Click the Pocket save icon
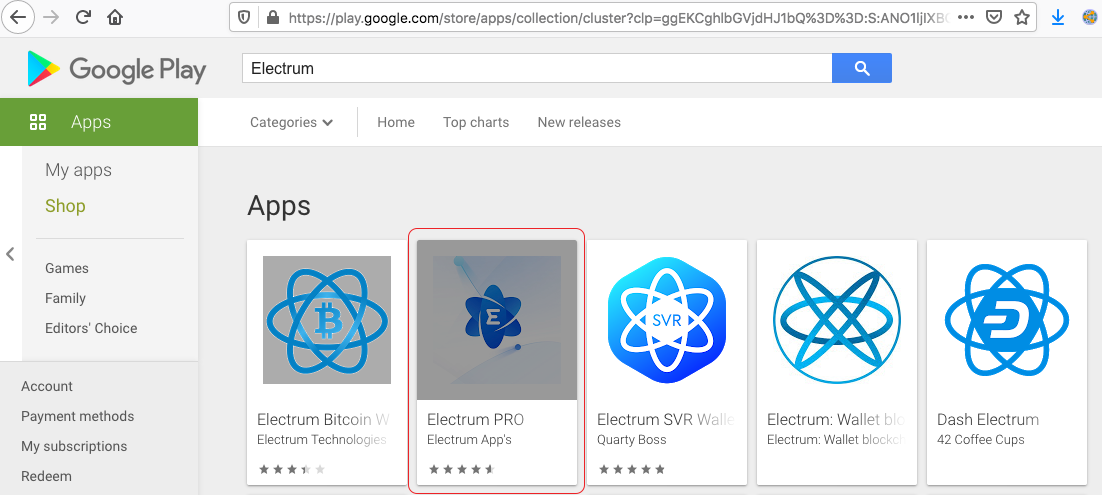The height and width of the screenshot is (495, 1102). click(994, 18)
